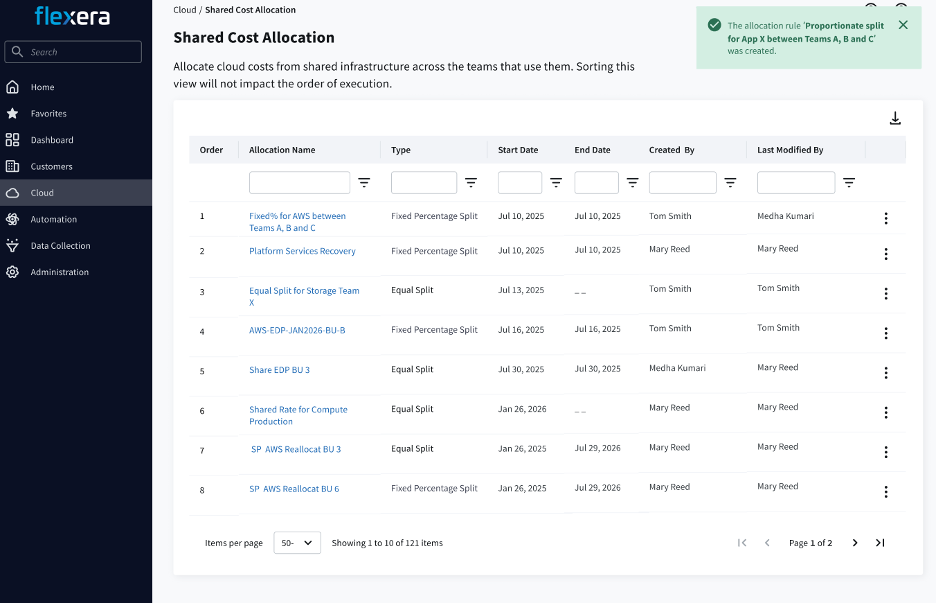936x604 pixels.
Task: Click the Last Modified By filter input
Action: coord(796,183)
